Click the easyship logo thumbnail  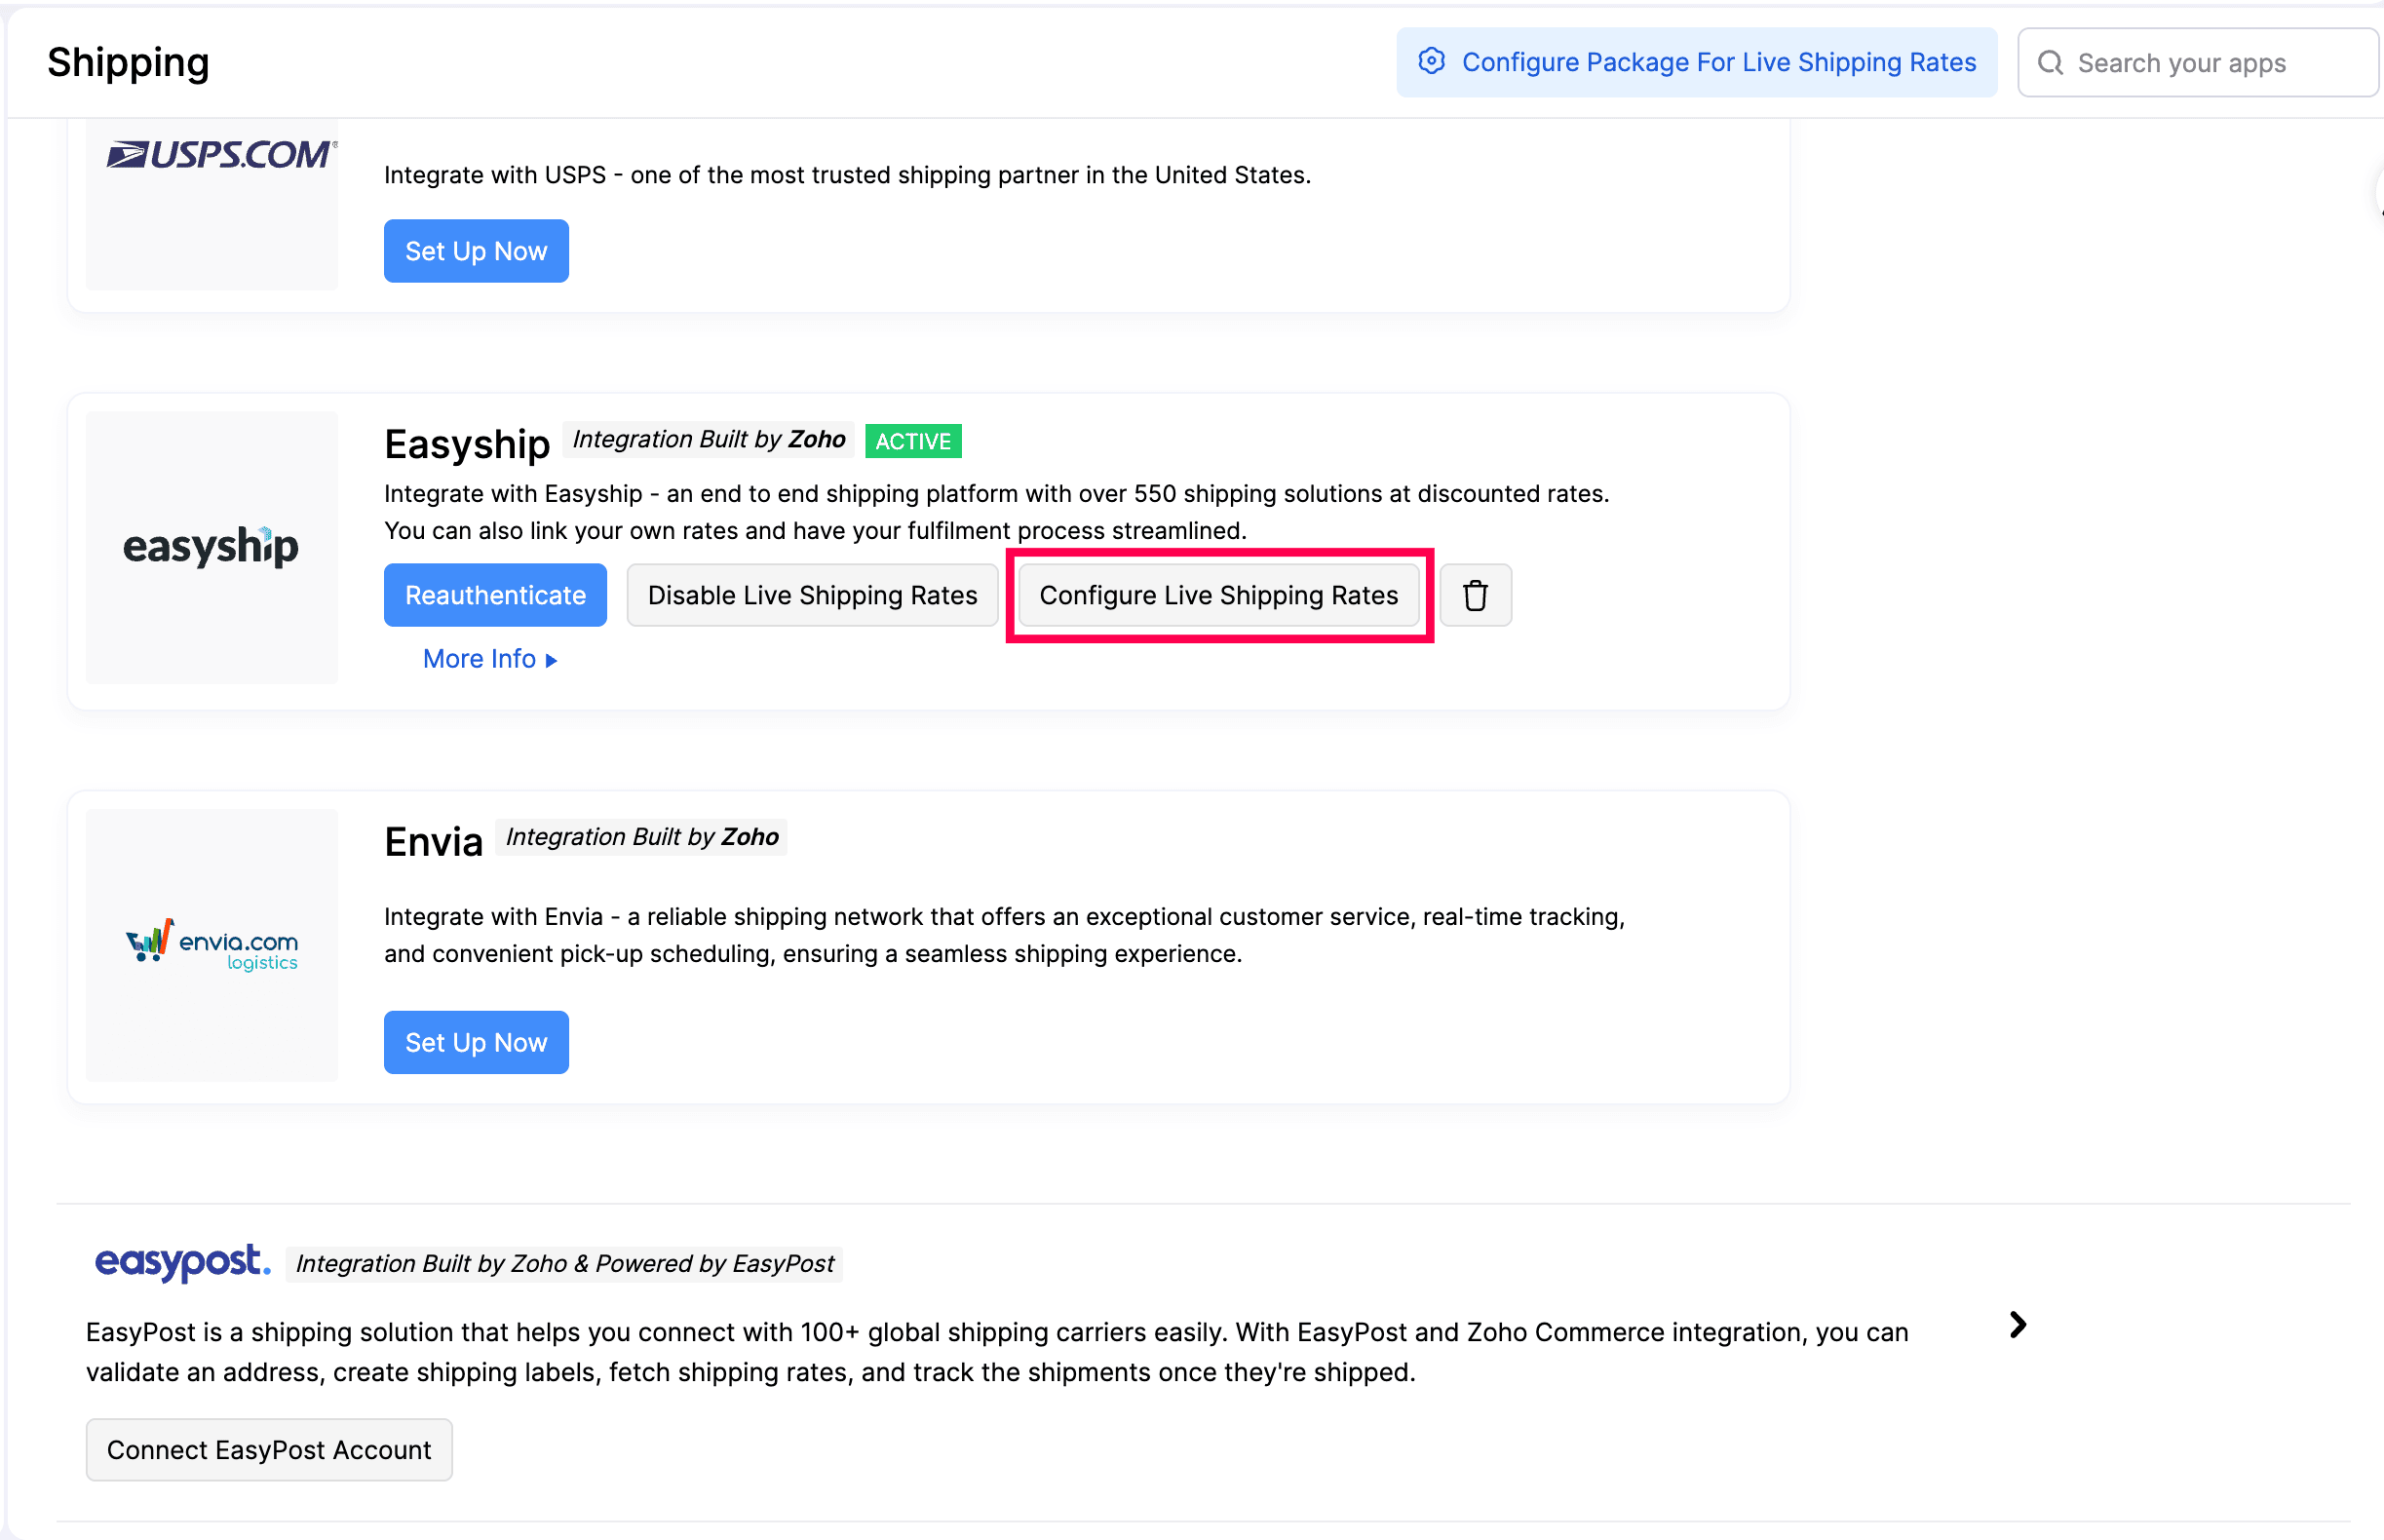click(211, 547)
